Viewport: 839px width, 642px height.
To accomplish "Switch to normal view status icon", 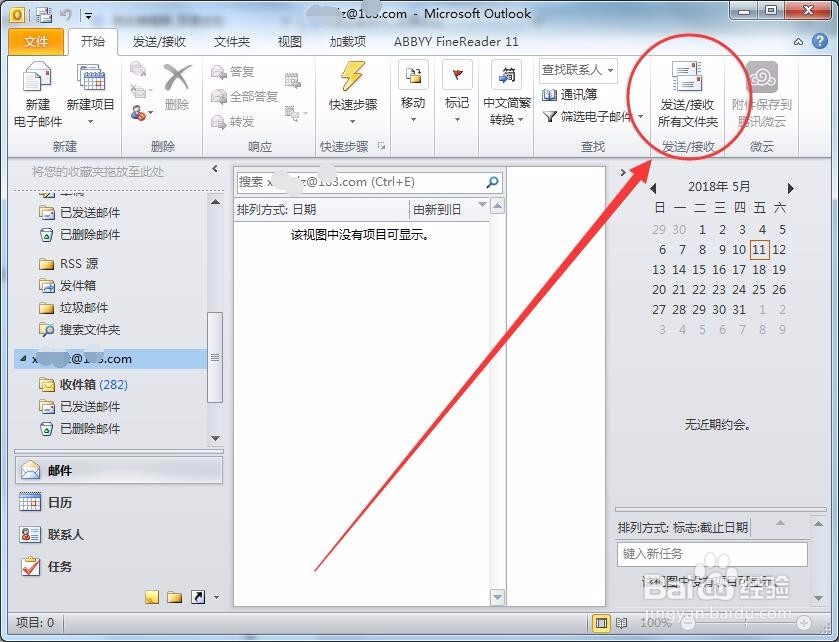I will 601,623.
